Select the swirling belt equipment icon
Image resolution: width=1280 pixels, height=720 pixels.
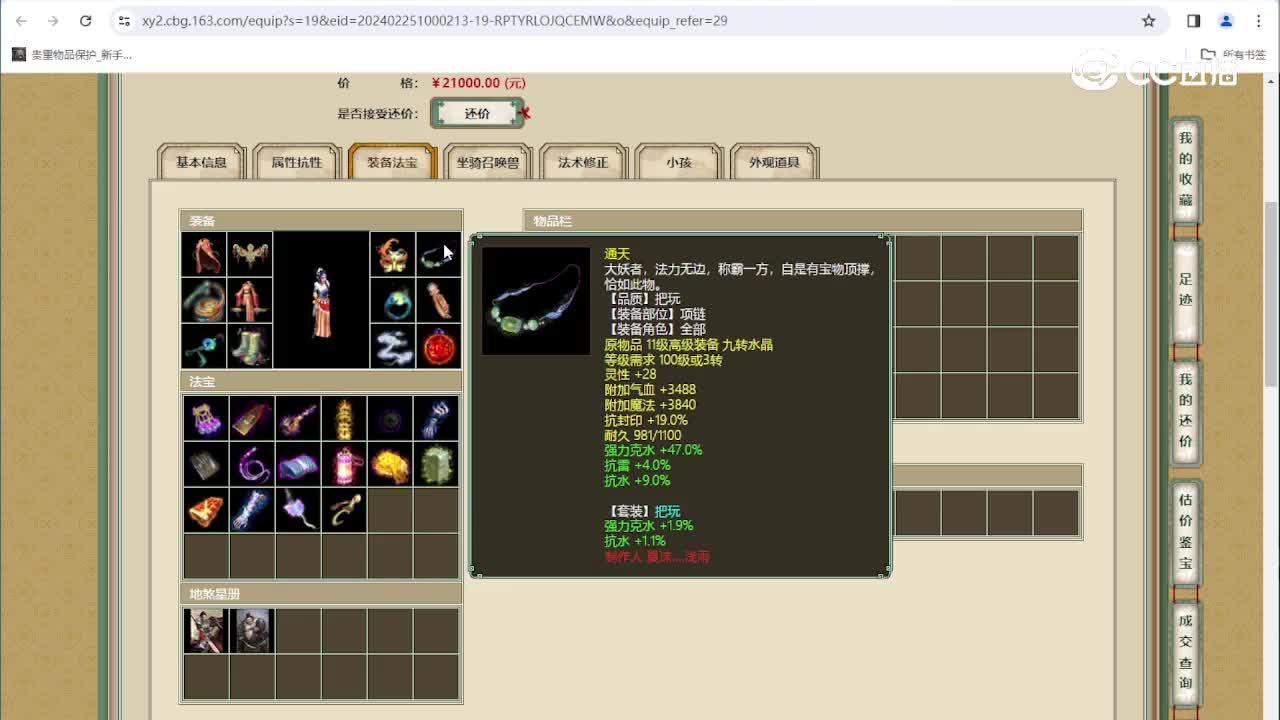pyautogui.click(x=203, y=300)
